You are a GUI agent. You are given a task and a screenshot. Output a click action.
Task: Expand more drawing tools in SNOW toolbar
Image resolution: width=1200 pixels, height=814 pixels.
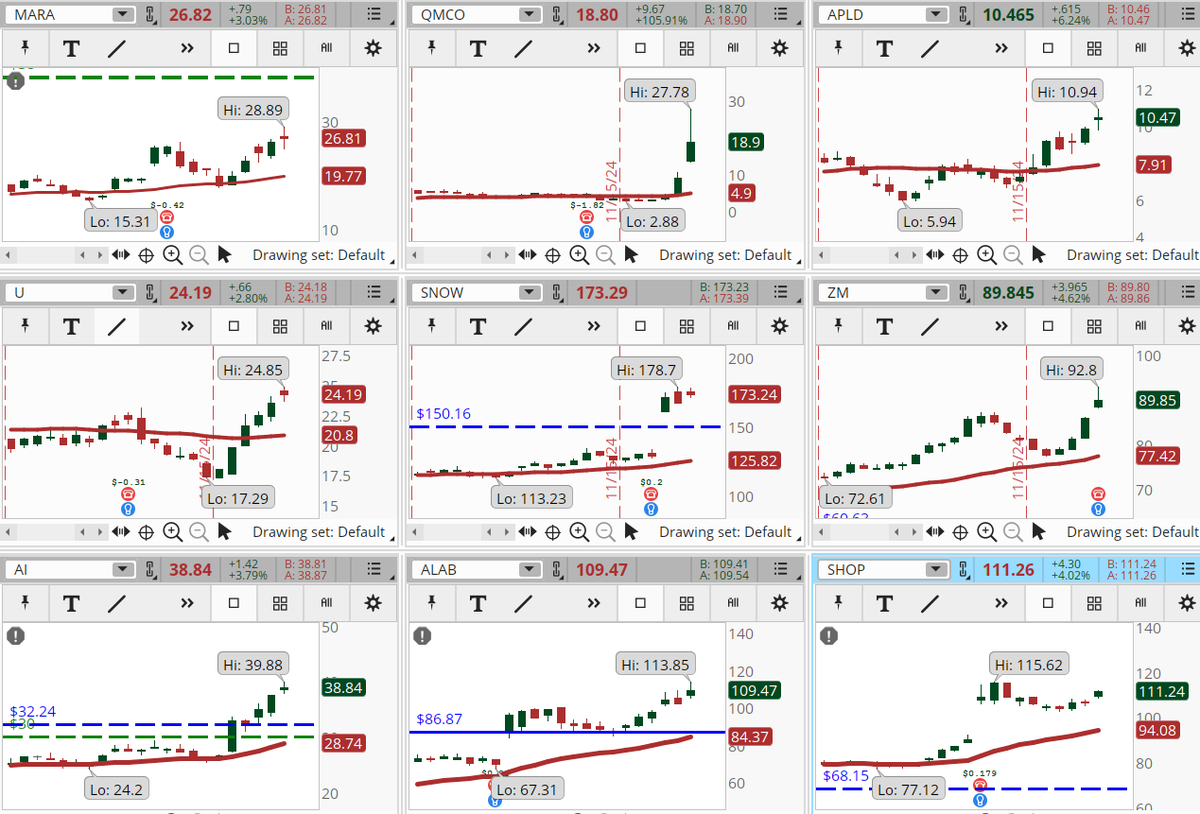593,326
